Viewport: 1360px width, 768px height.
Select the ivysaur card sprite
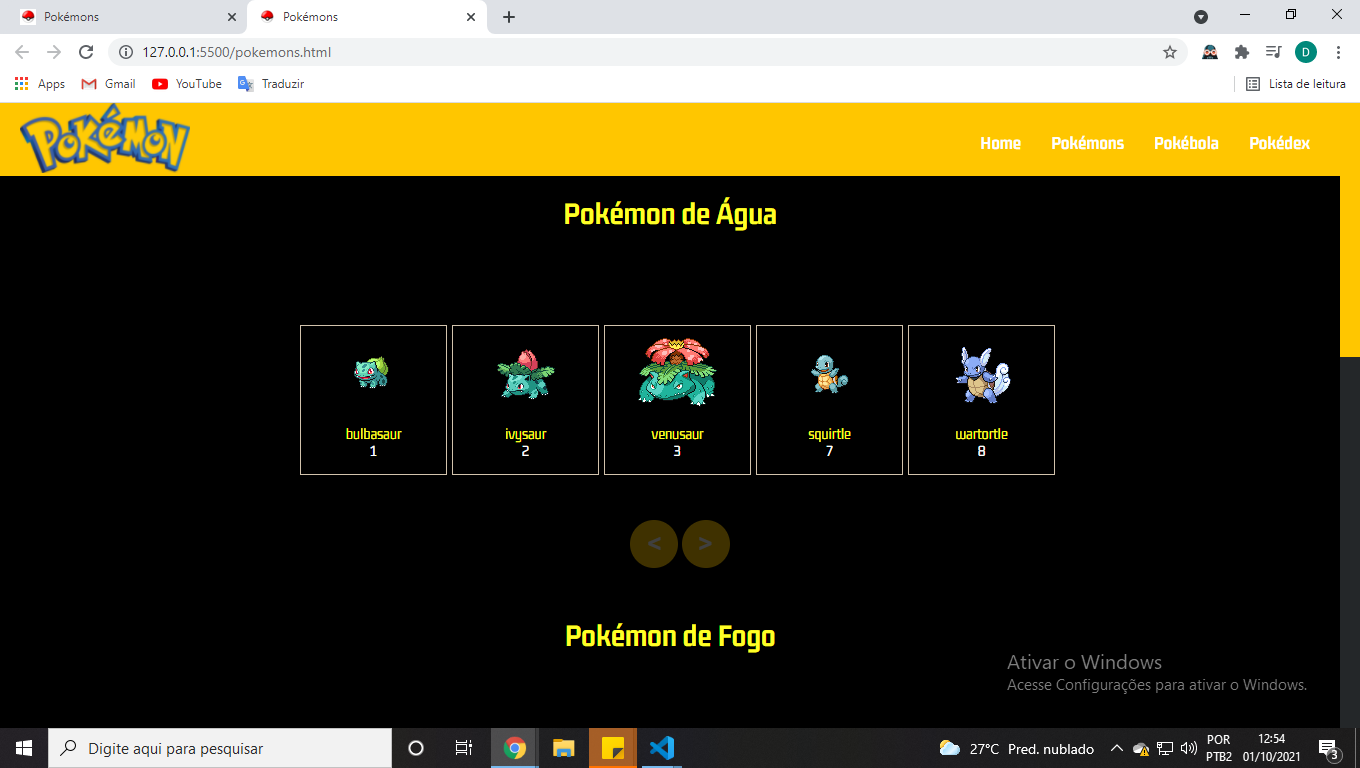[525, 374]
